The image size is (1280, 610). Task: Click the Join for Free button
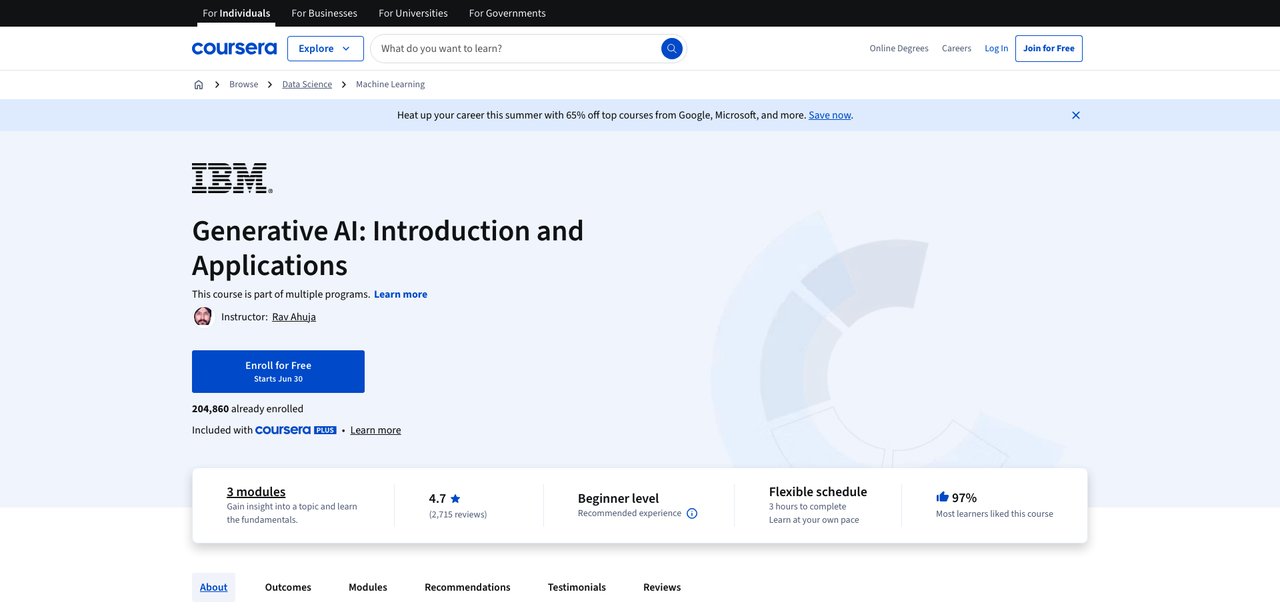(x=1049, y=48)
